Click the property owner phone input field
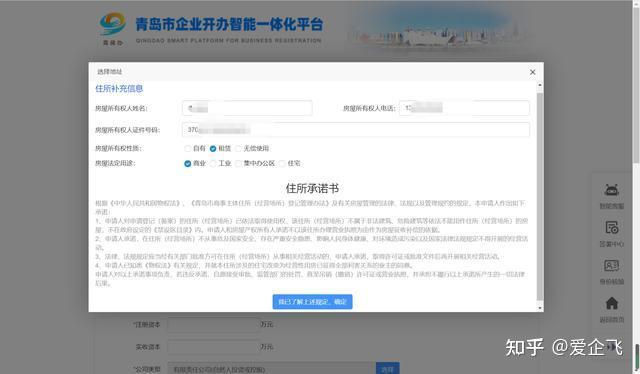 coord(464,108)
